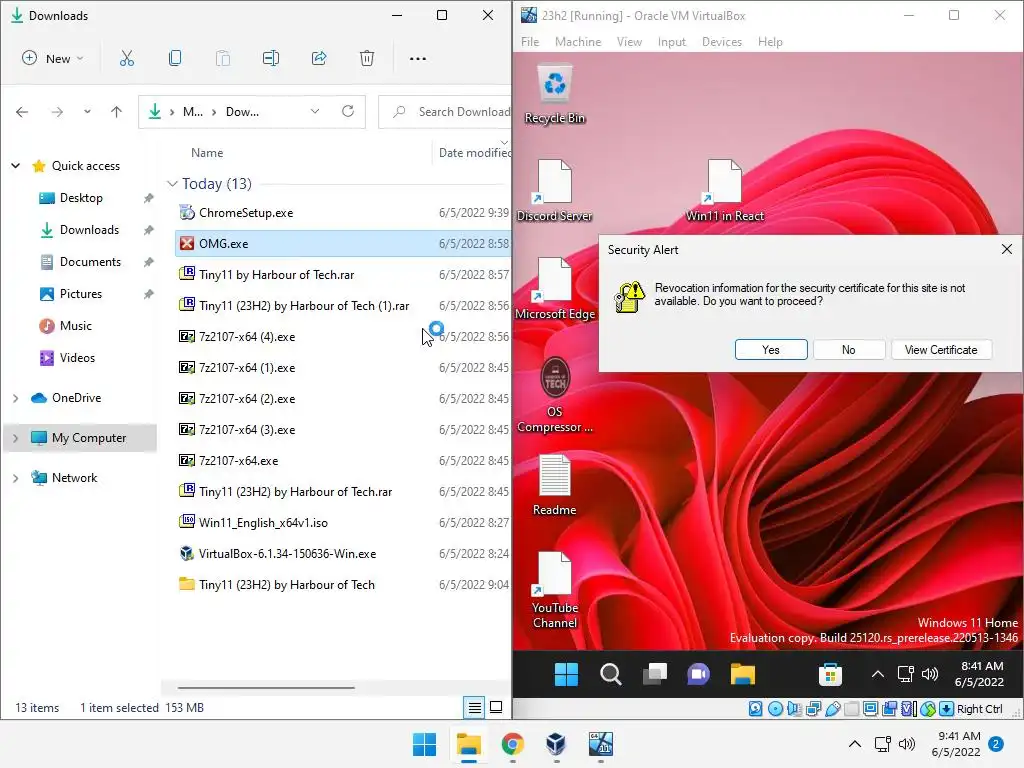This screenshot has height=768, width=1024.
Task: Select YouTube Channel shortcut in VM
Action: (554, 590)
